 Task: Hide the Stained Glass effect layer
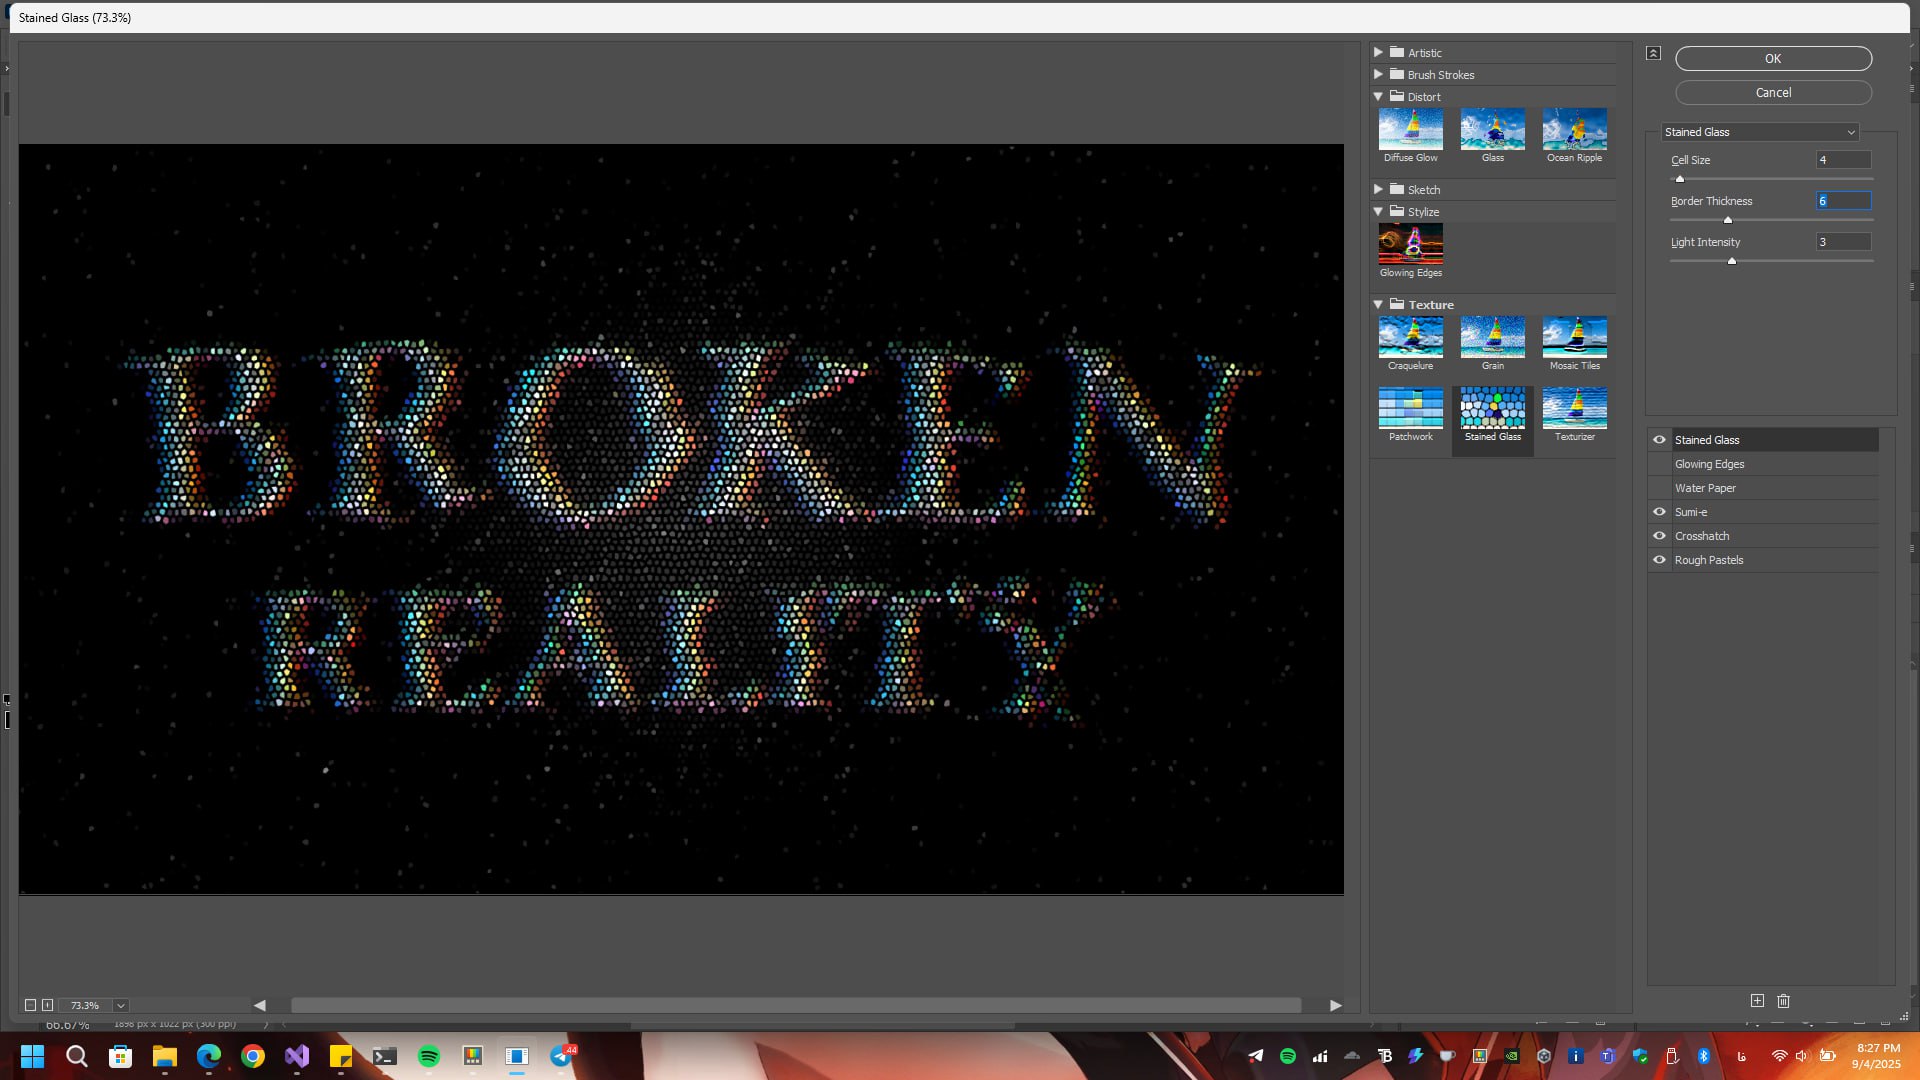click(x=1659, y=440)
